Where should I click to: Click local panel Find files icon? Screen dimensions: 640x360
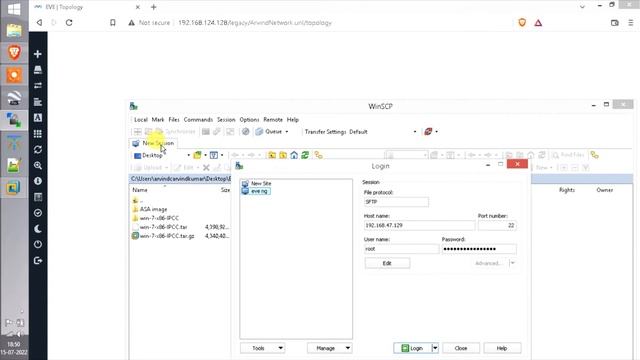coord(318,155)
